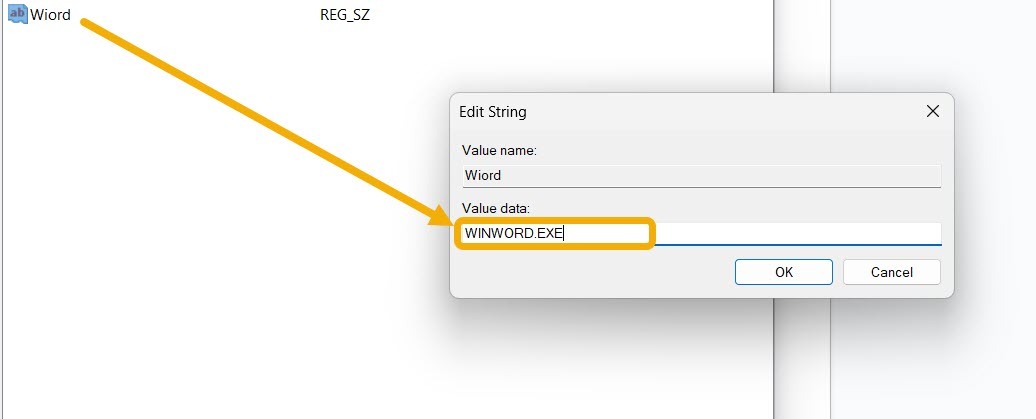Close the Edit String dialog with X
The width and height of the screenshot is (1036, 419).
[932, 111]
